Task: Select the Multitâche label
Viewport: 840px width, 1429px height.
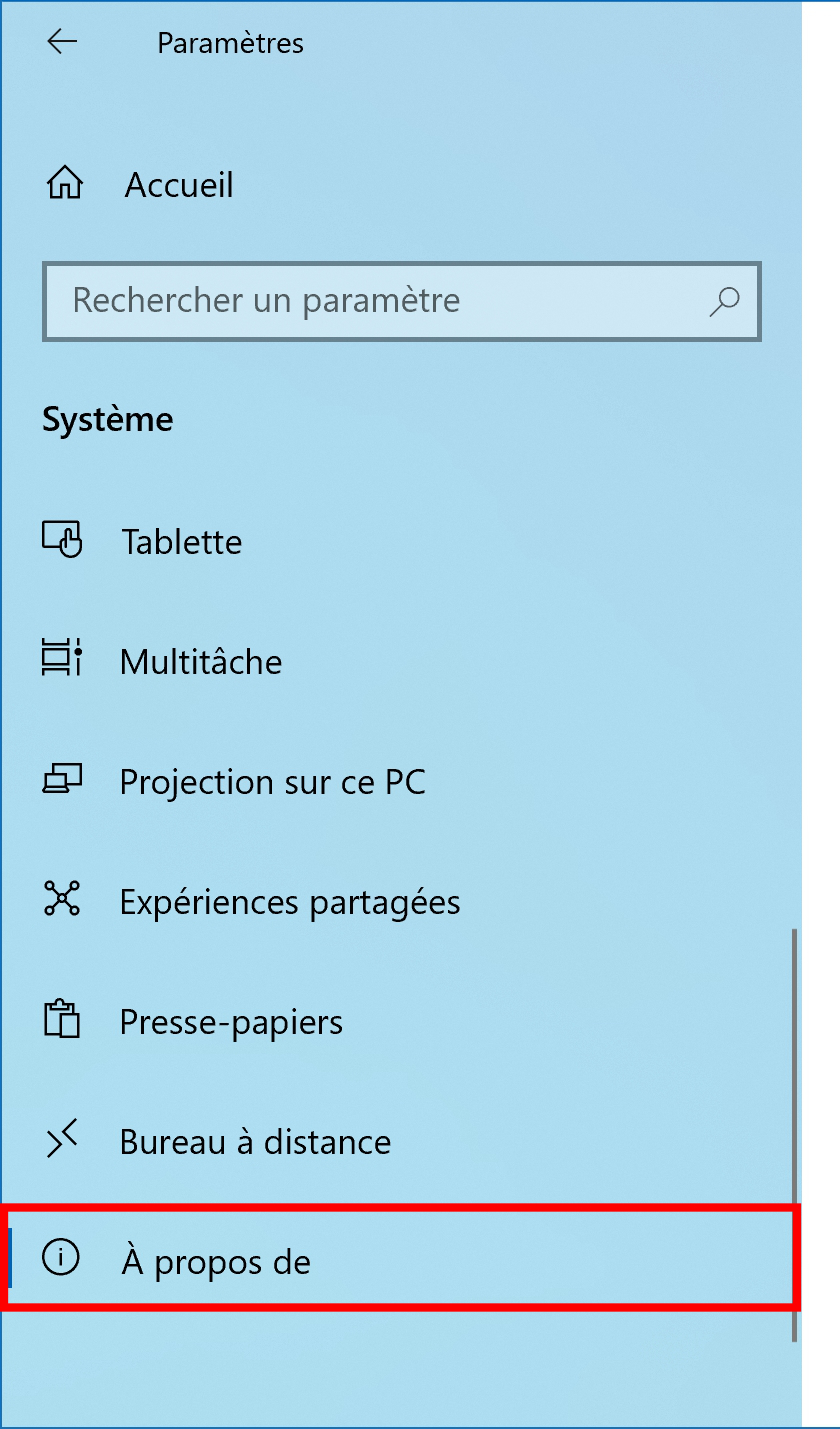Action: coord(201,661)
